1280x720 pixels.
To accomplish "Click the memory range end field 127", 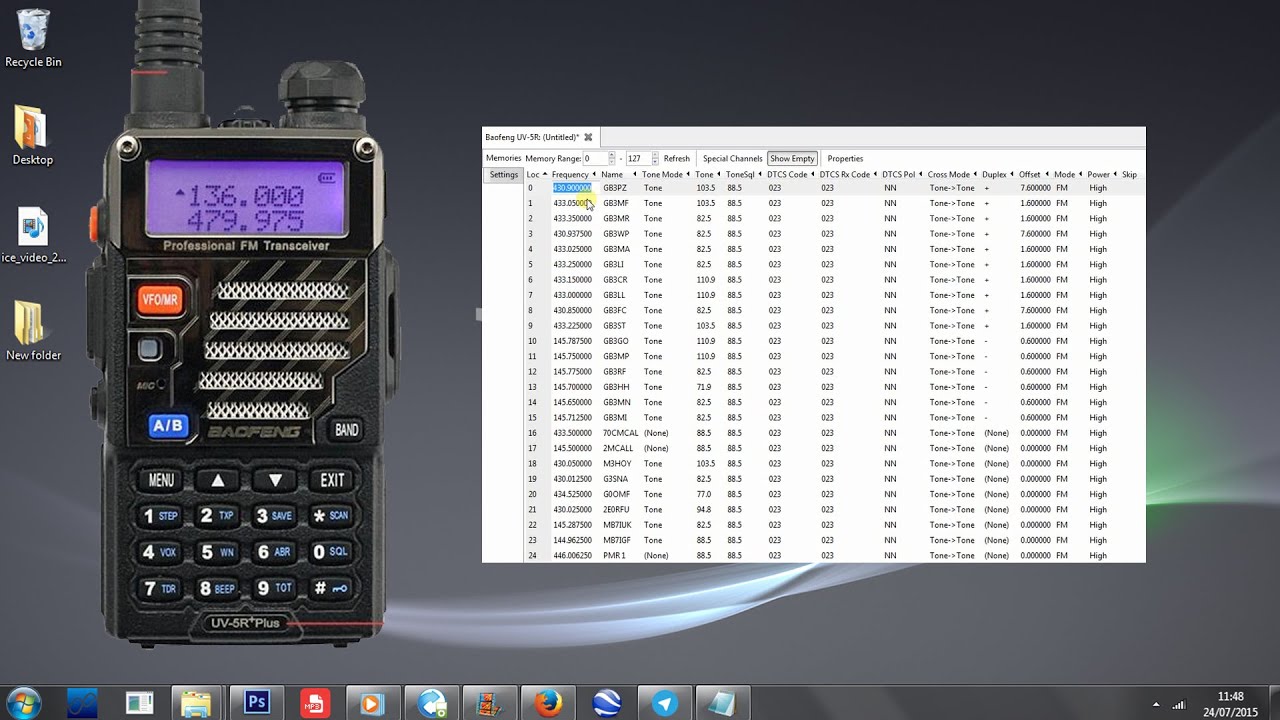I will point(638,158).
